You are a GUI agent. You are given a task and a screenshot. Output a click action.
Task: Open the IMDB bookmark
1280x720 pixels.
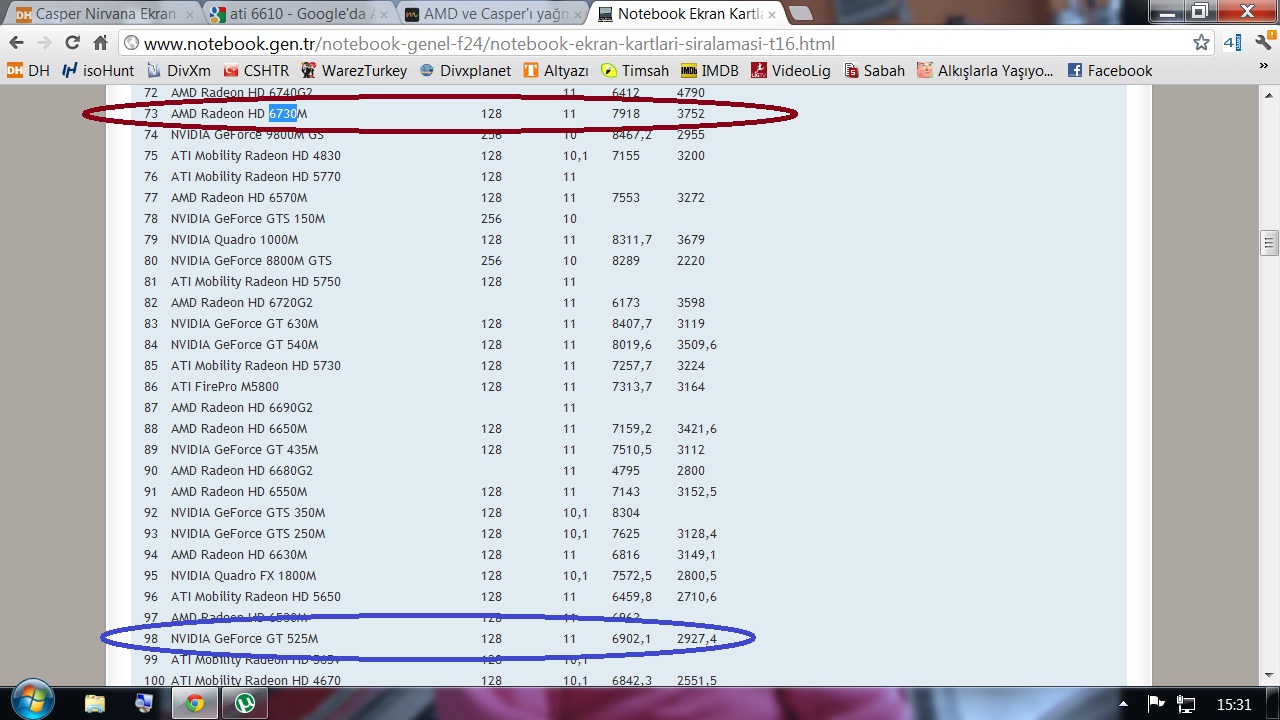click(710, 71)
